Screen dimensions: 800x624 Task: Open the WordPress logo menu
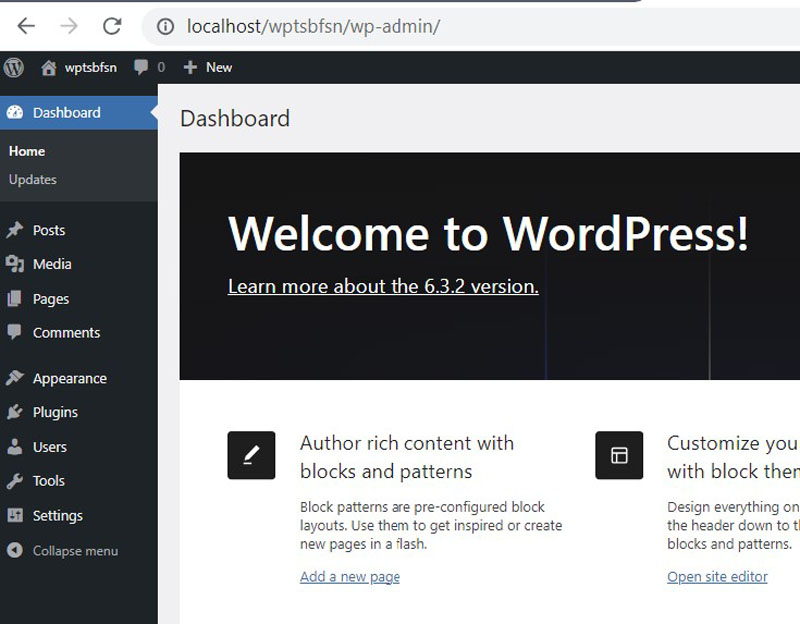[14, 67]
